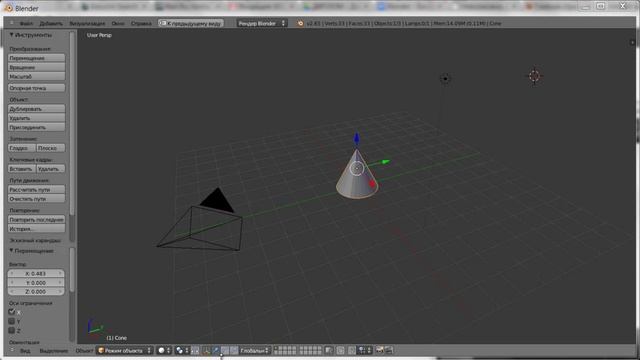Click the Повторить последнее button
The image size is (640, 360).
[36, 220]
